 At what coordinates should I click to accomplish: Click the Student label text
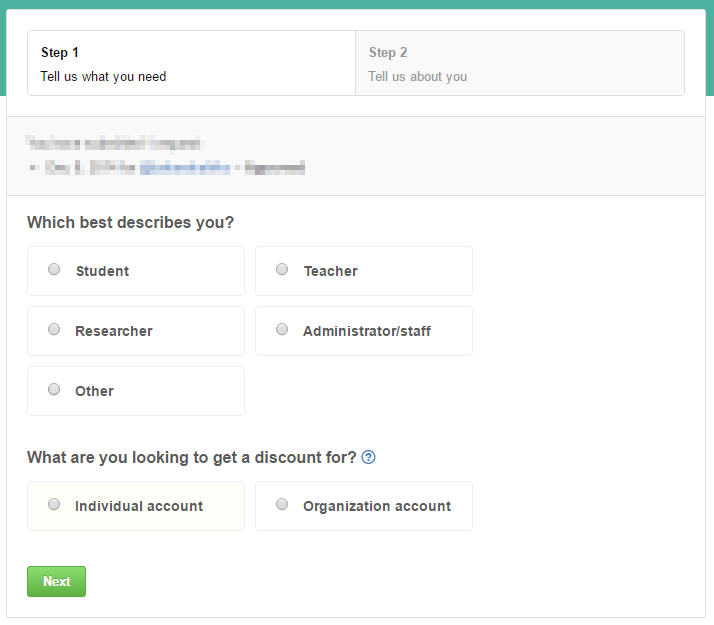102,271
